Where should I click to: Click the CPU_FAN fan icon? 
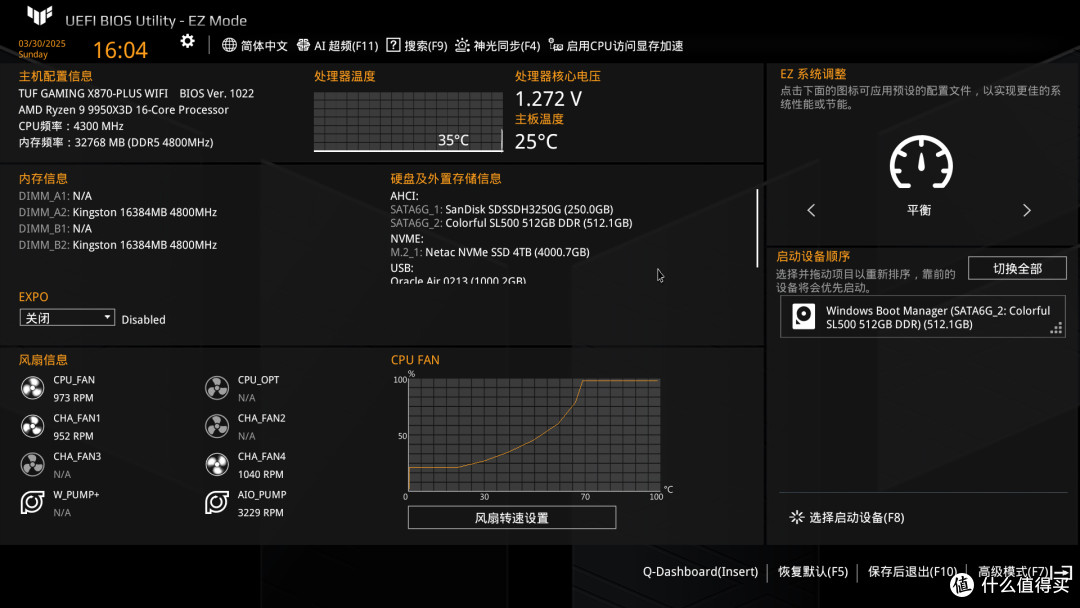pos(32,388)
